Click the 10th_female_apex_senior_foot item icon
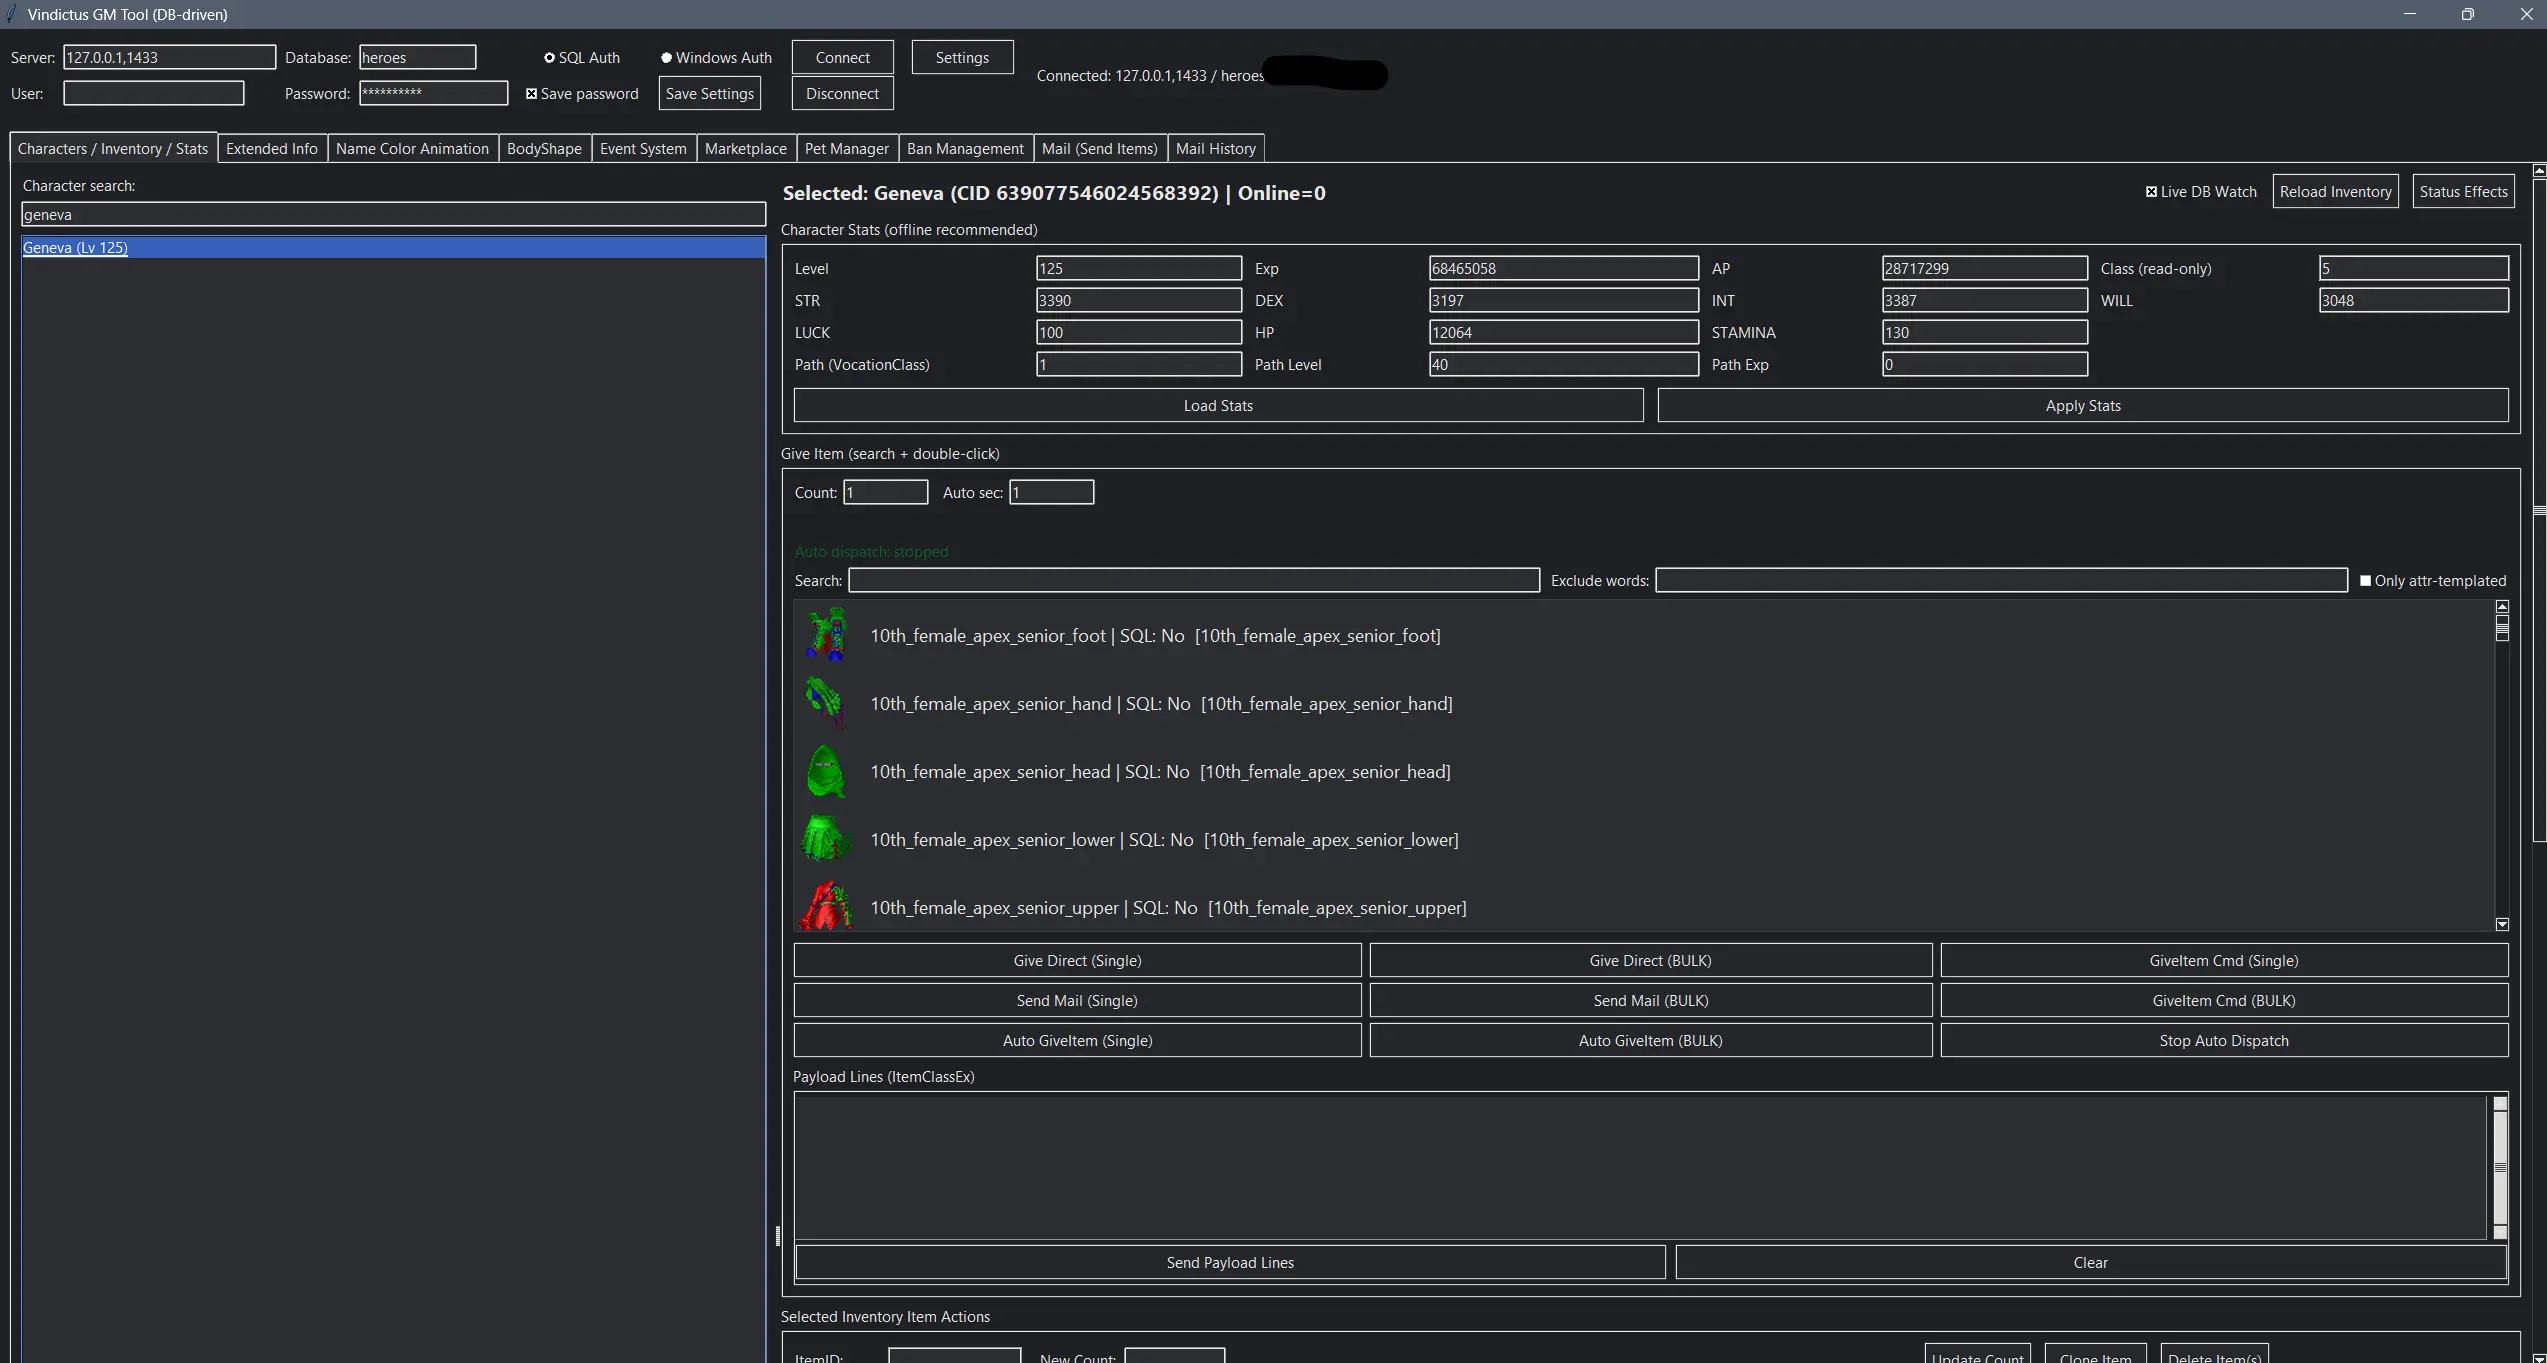The image size is (2547, 1363). pos(826,635)
